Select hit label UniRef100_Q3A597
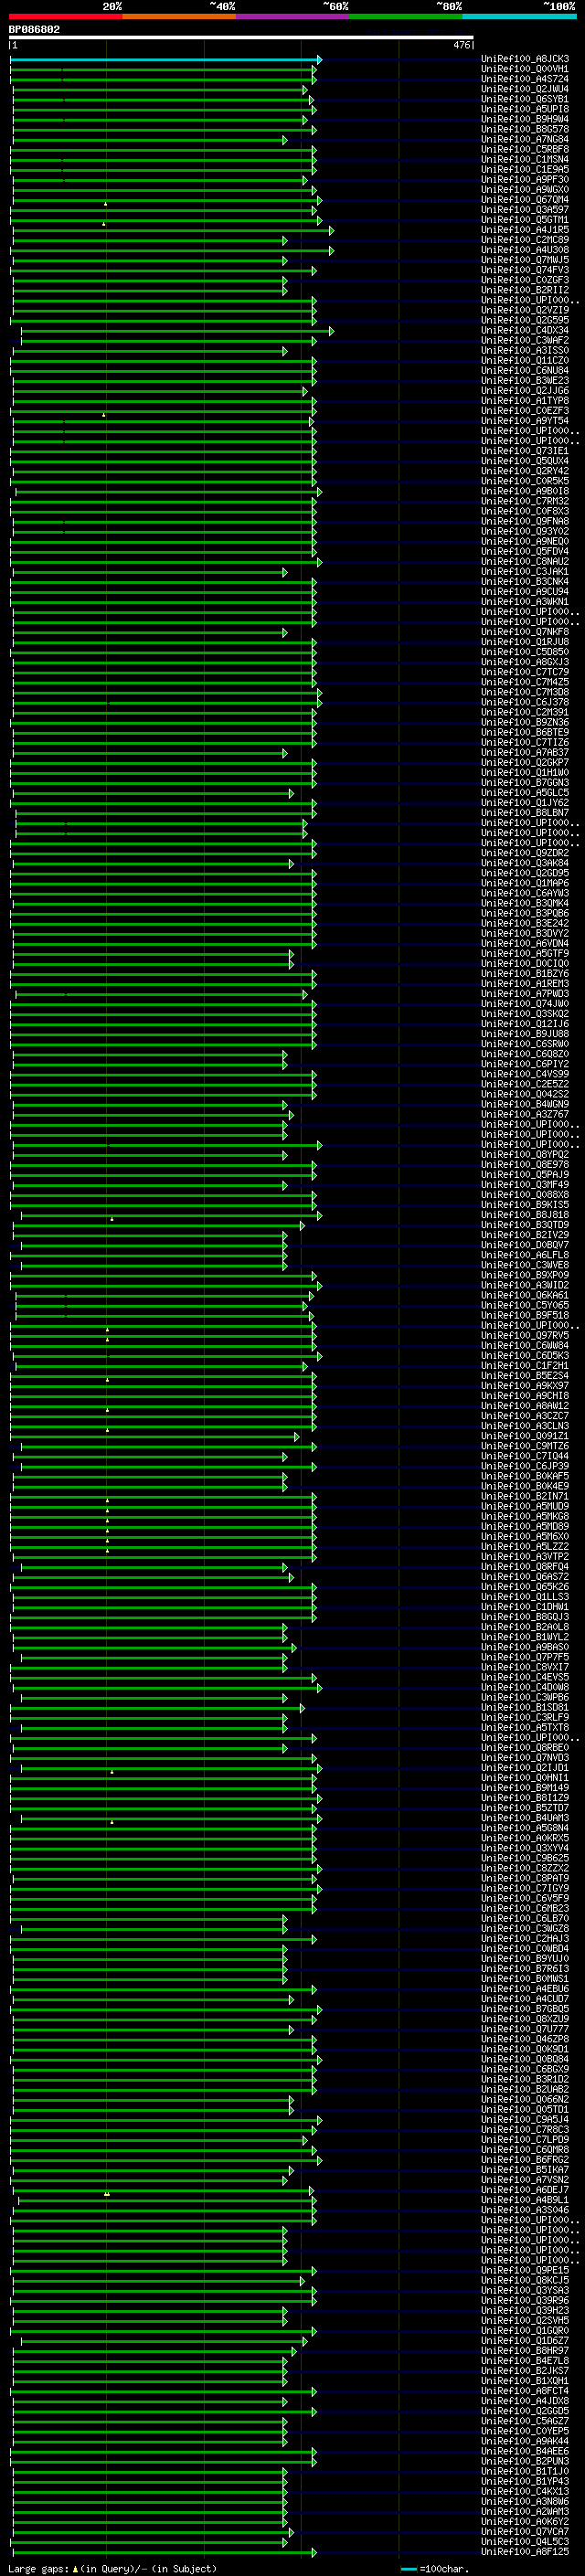The image size is (585, 2576). tap(525, 210)
